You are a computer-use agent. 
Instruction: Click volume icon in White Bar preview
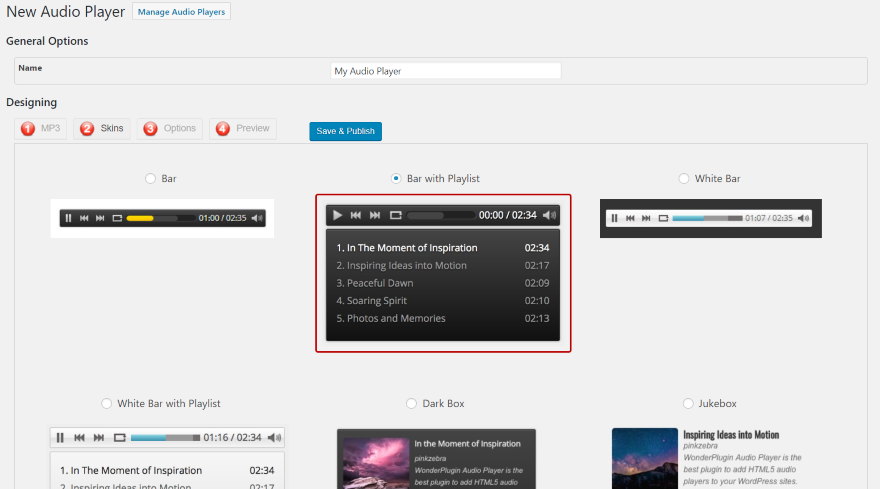coord(804,218)
